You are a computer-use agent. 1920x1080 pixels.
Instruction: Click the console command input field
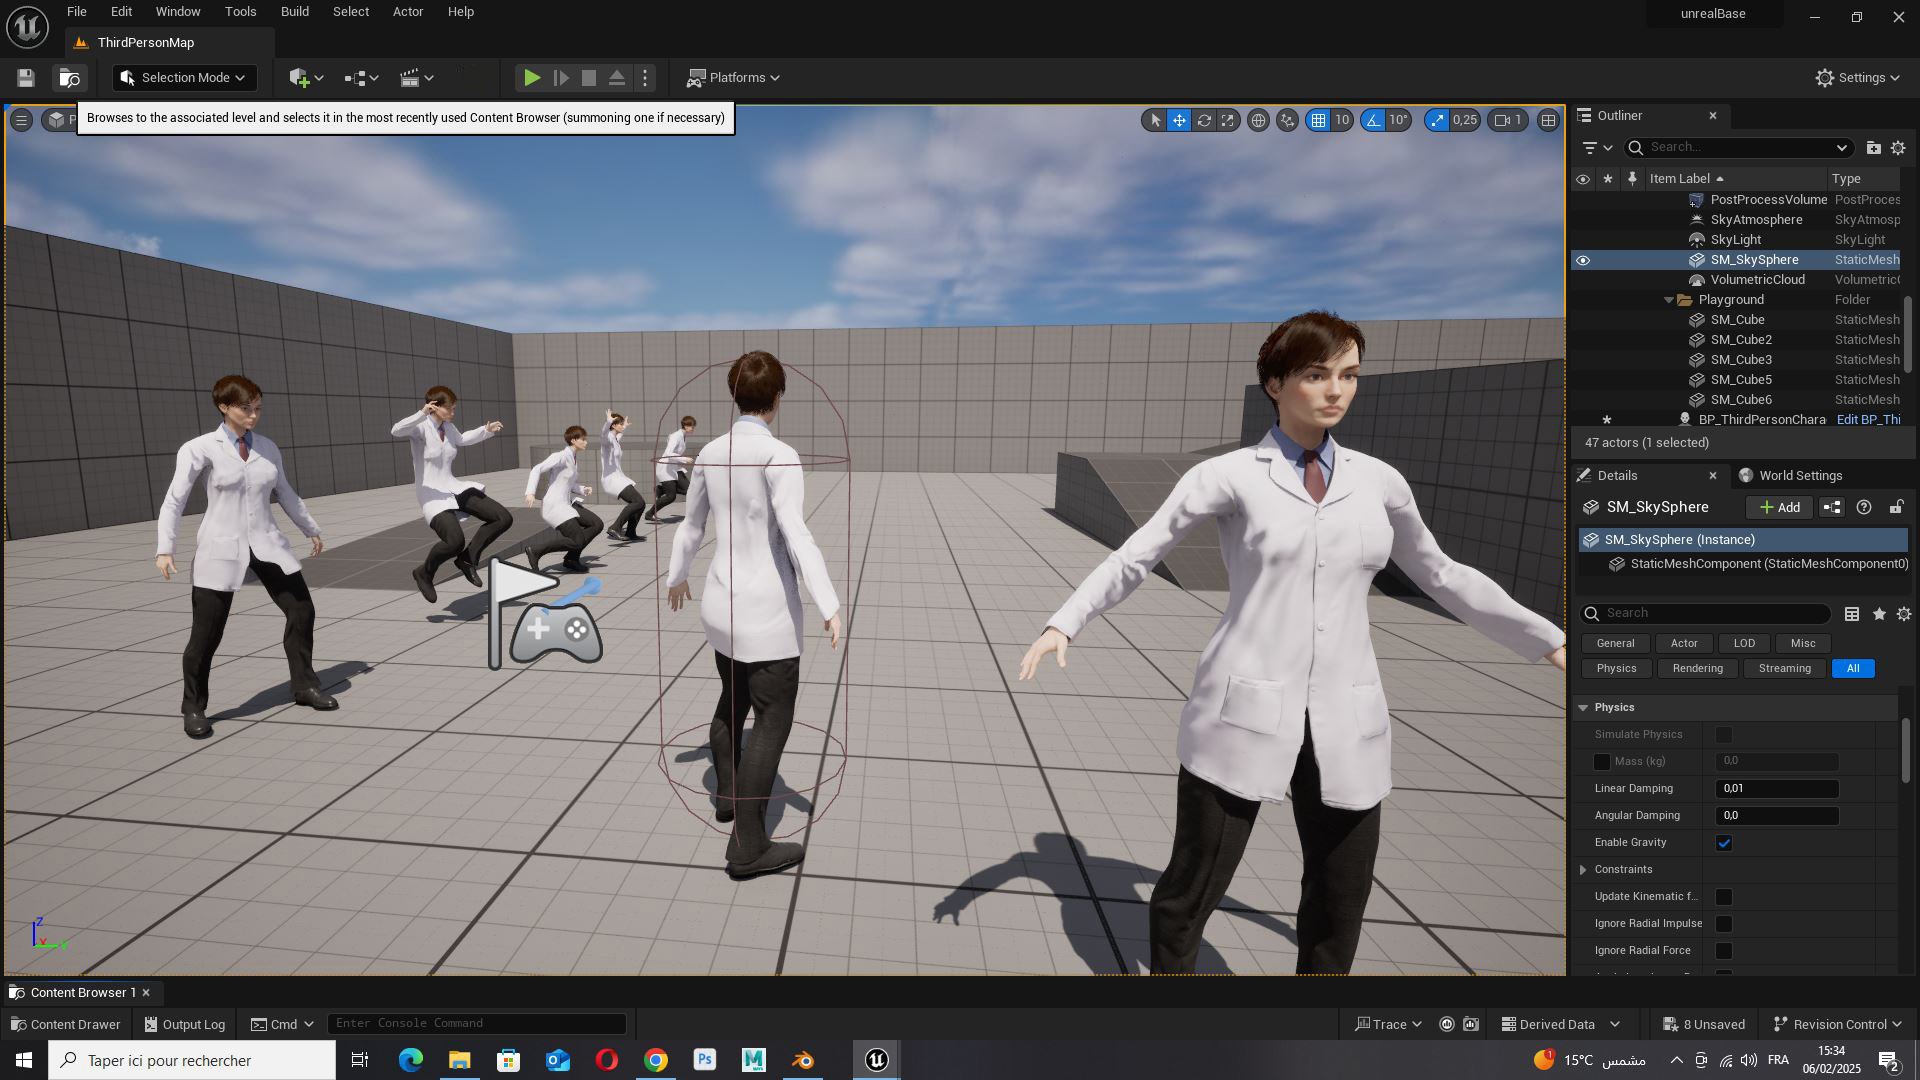[477, 1024]
